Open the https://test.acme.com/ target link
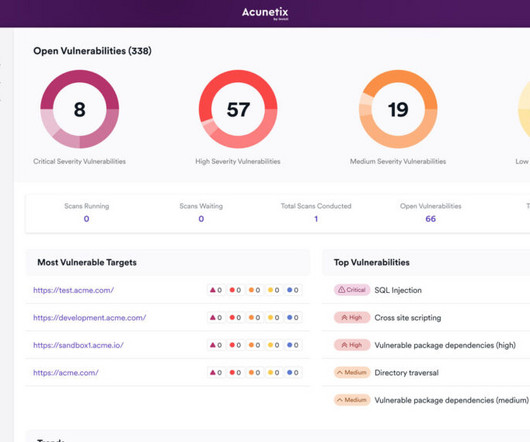 click(73, 290)
